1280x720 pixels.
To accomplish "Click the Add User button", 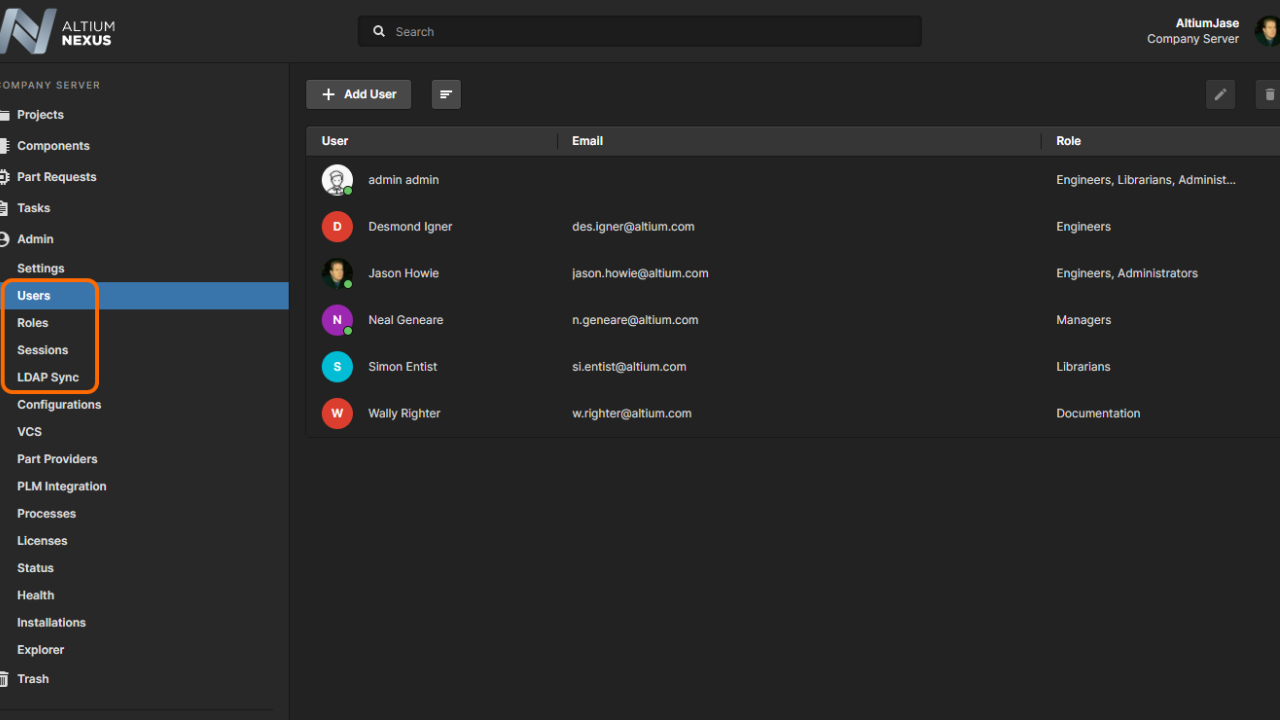I will pos(359,94).
